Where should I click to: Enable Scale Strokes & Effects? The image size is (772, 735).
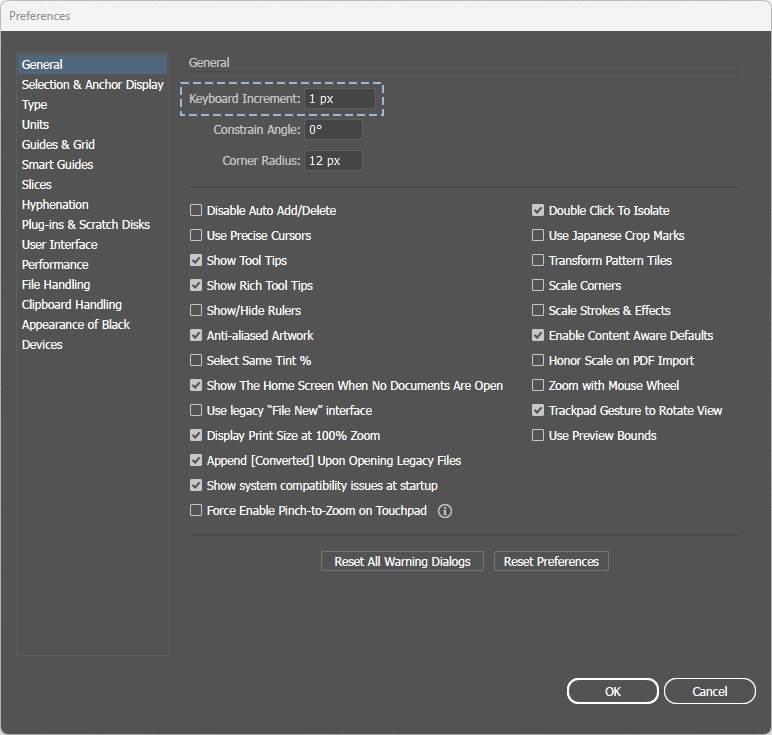pos(538,310)
